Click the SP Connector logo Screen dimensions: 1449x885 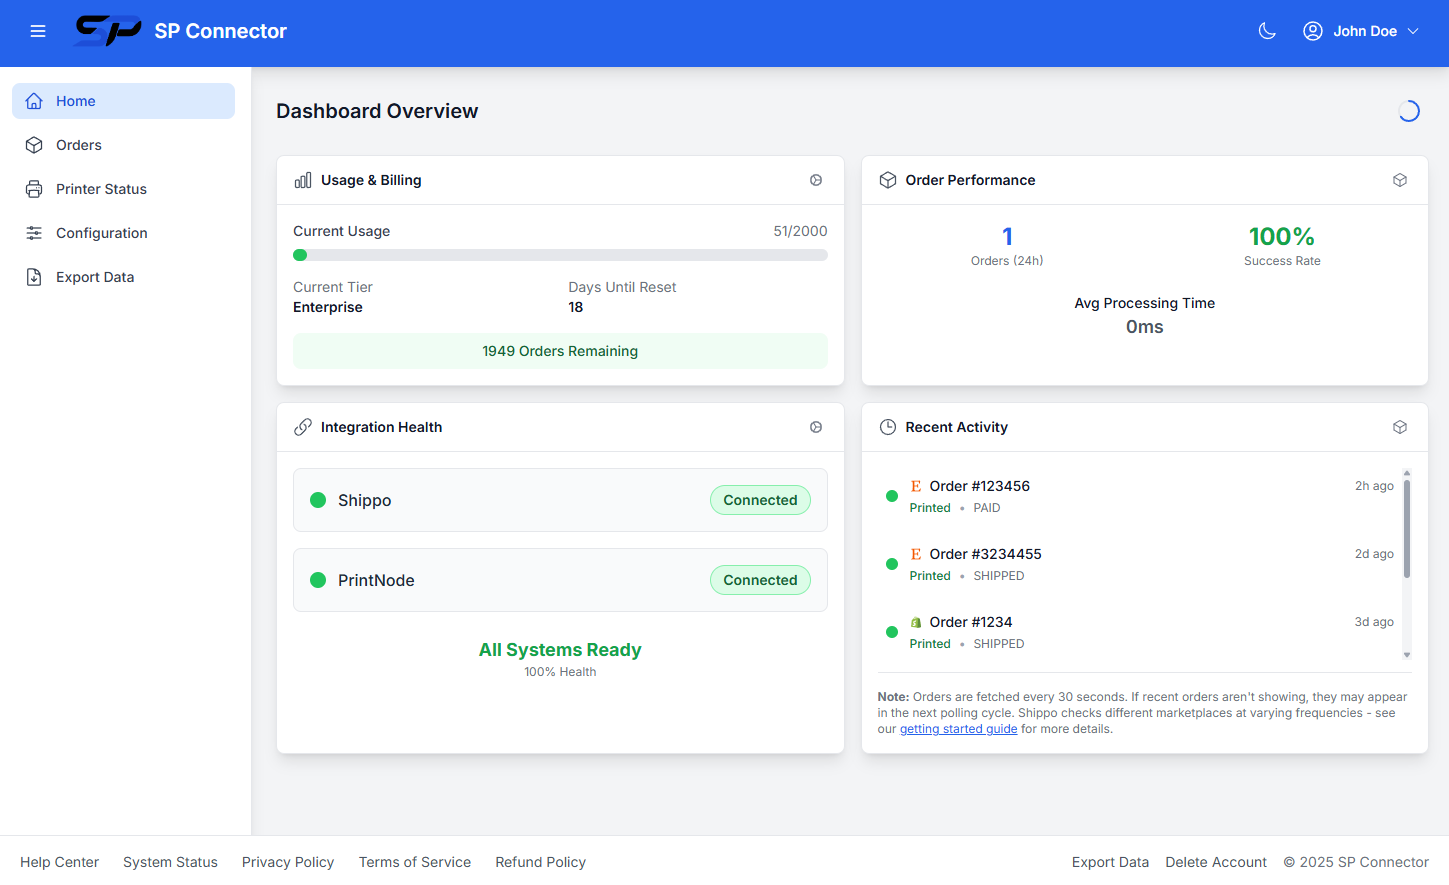click(107, 31)
